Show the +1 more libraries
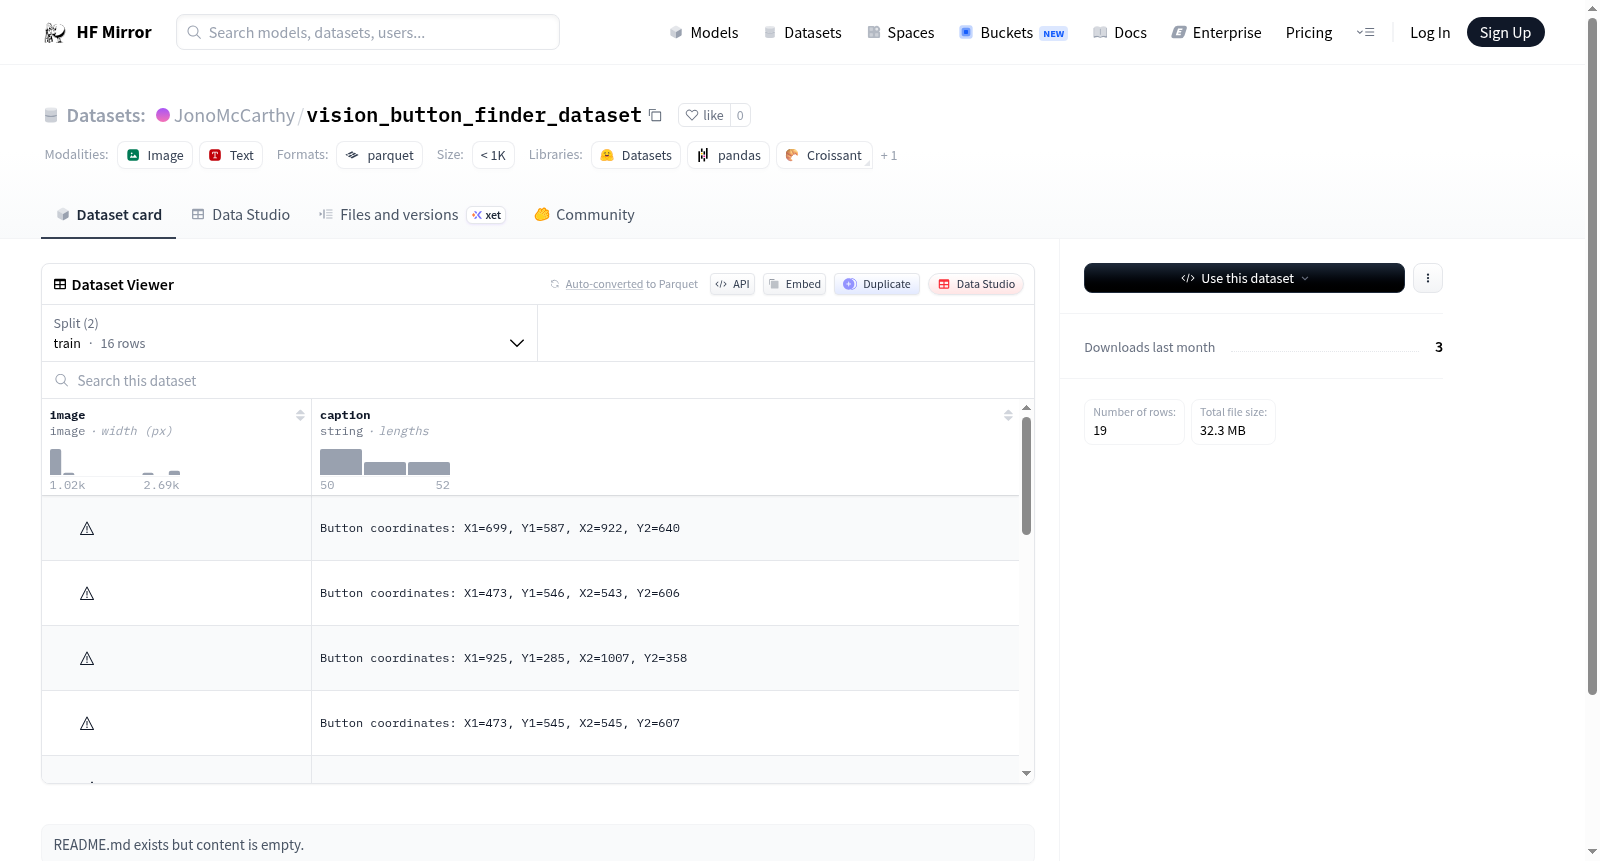 pyautogui.click(x=889, y=156)
